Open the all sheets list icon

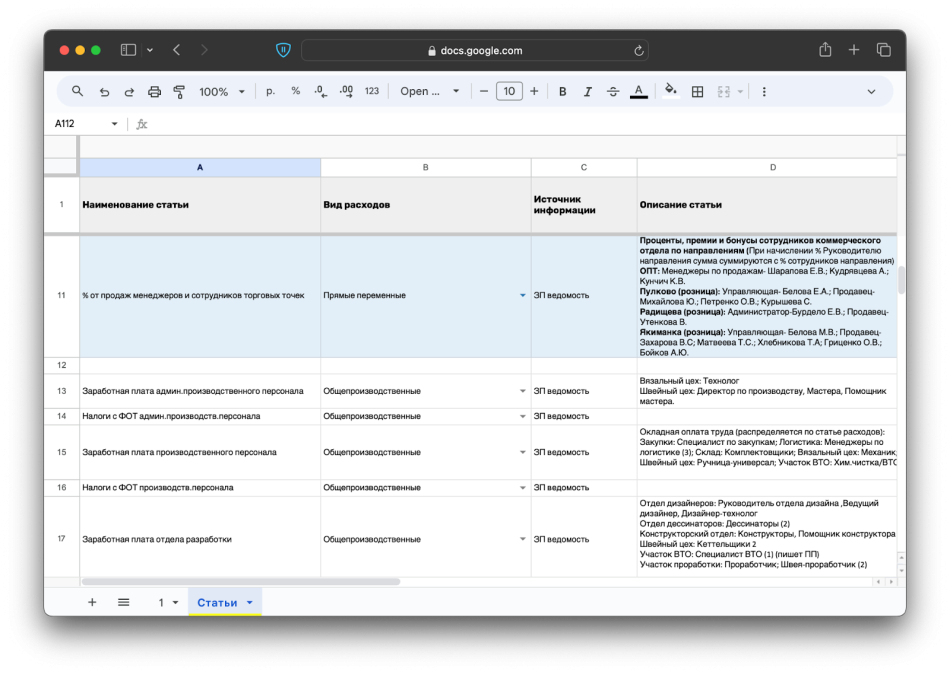tap(124, 602)
